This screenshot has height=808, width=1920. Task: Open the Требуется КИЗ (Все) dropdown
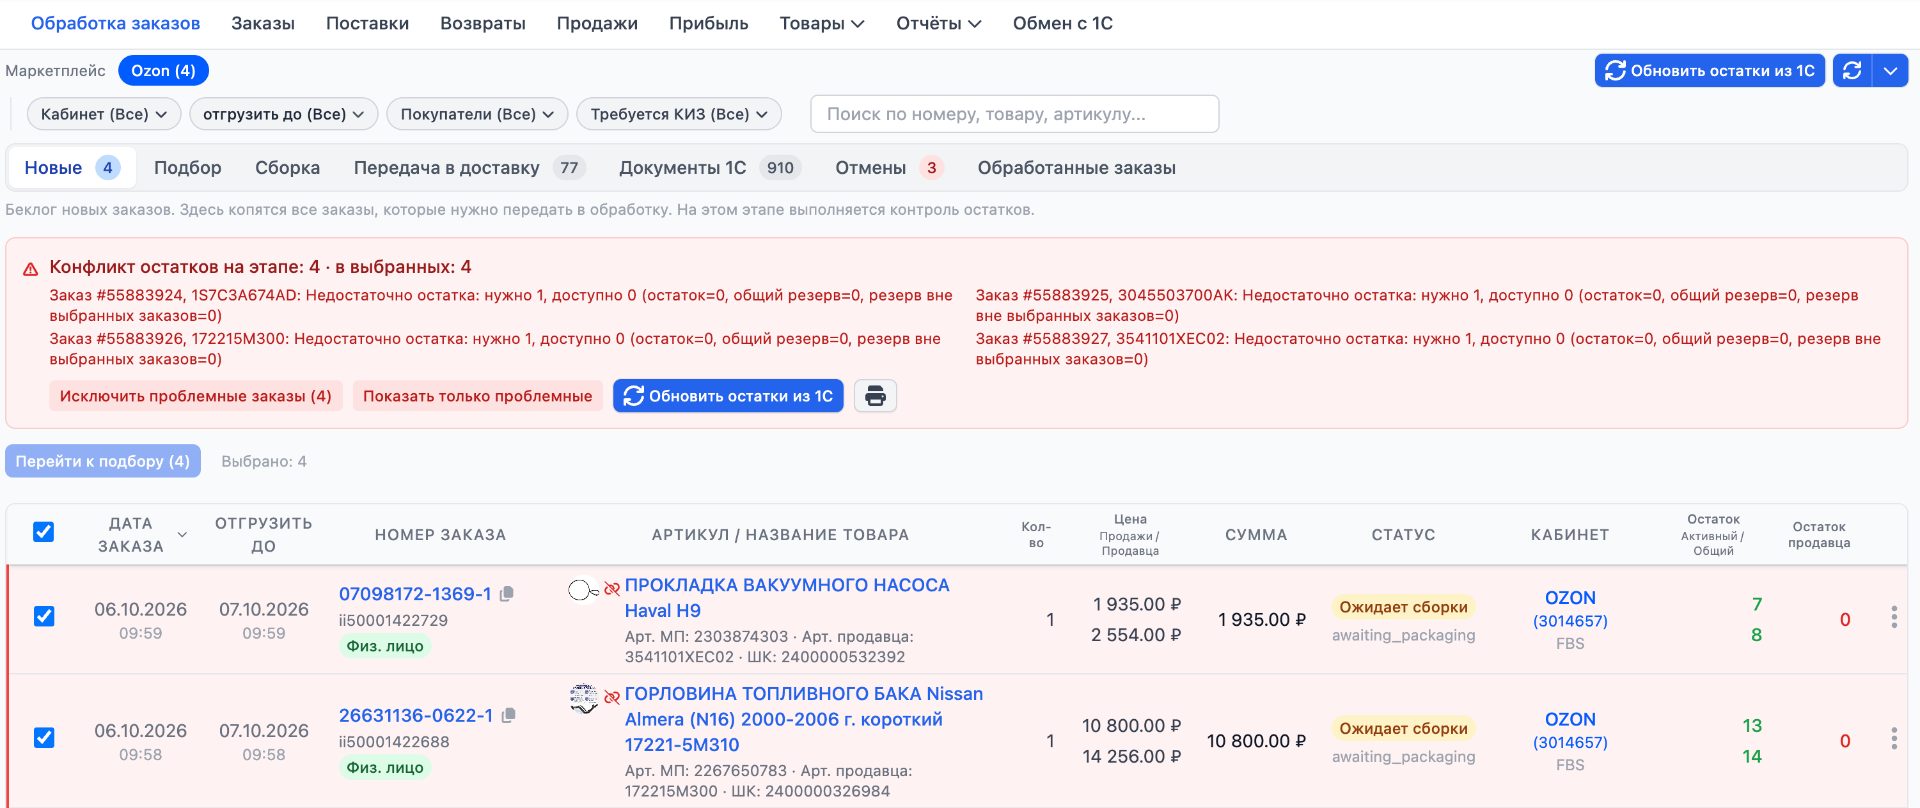click(679, 114)
